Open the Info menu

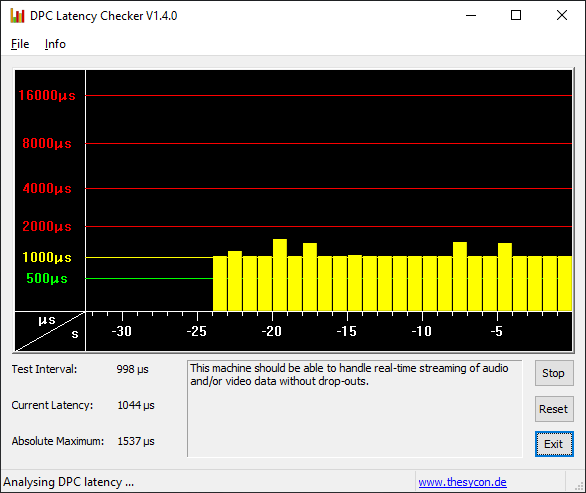click(x=55, y=44)
